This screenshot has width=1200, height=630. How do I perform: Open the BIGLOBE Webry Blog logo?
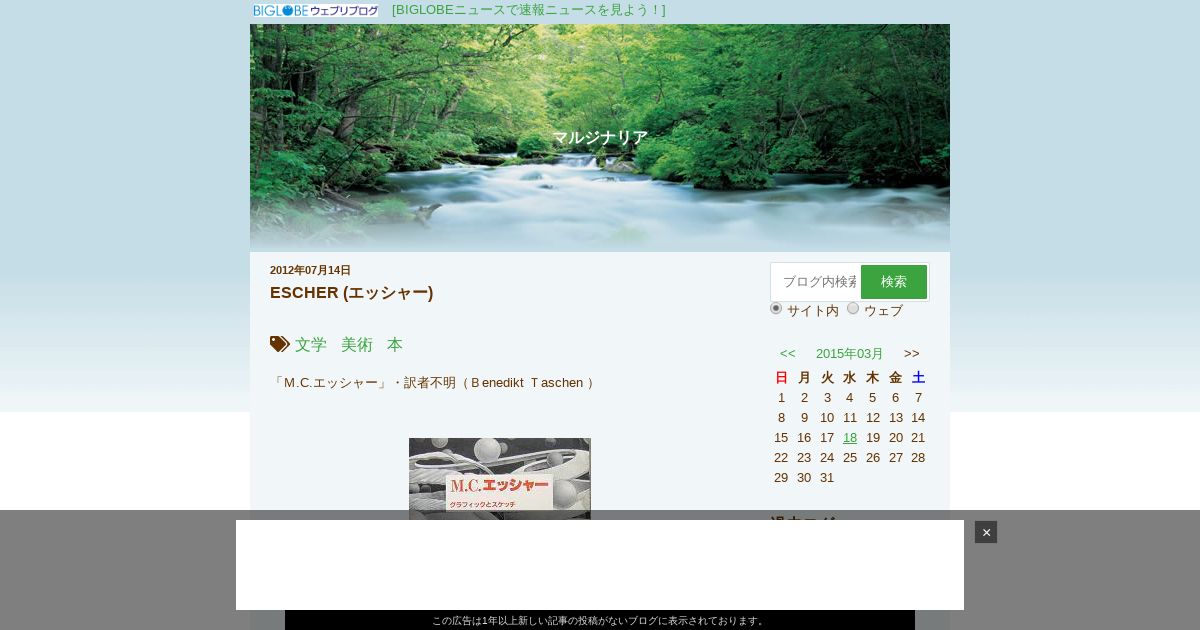tap(316, 10)
